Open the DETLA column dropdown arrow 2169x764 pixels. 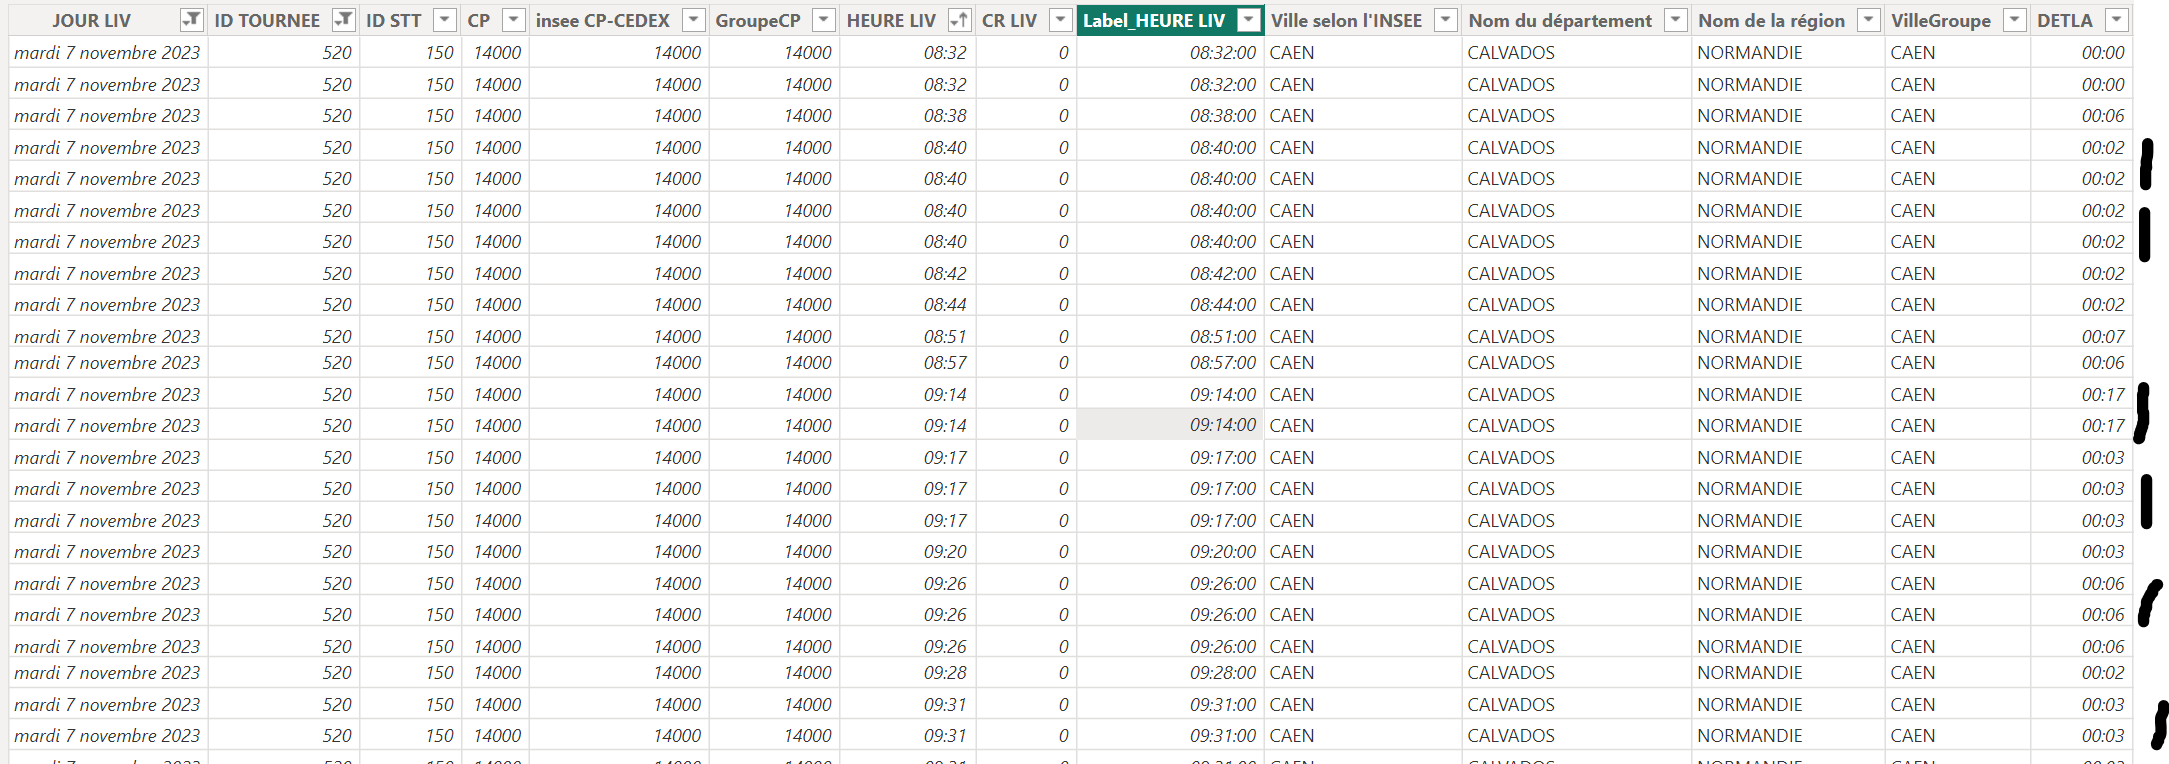[2116, 20]
